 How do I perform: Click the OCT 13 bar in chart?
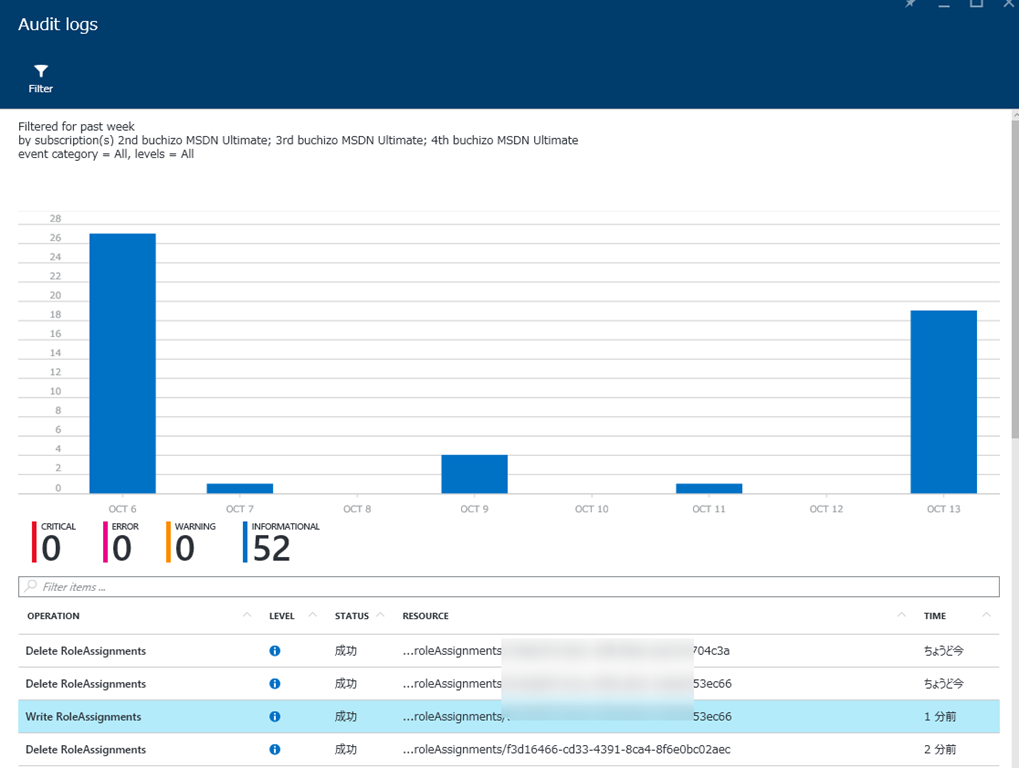pos(943,402)
